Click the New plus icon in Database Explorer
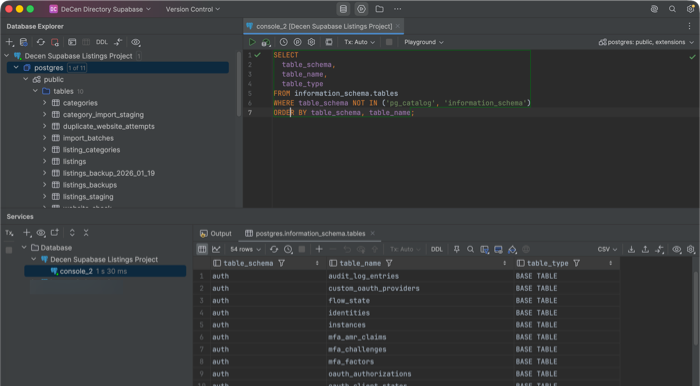 [x=9, y=42]
